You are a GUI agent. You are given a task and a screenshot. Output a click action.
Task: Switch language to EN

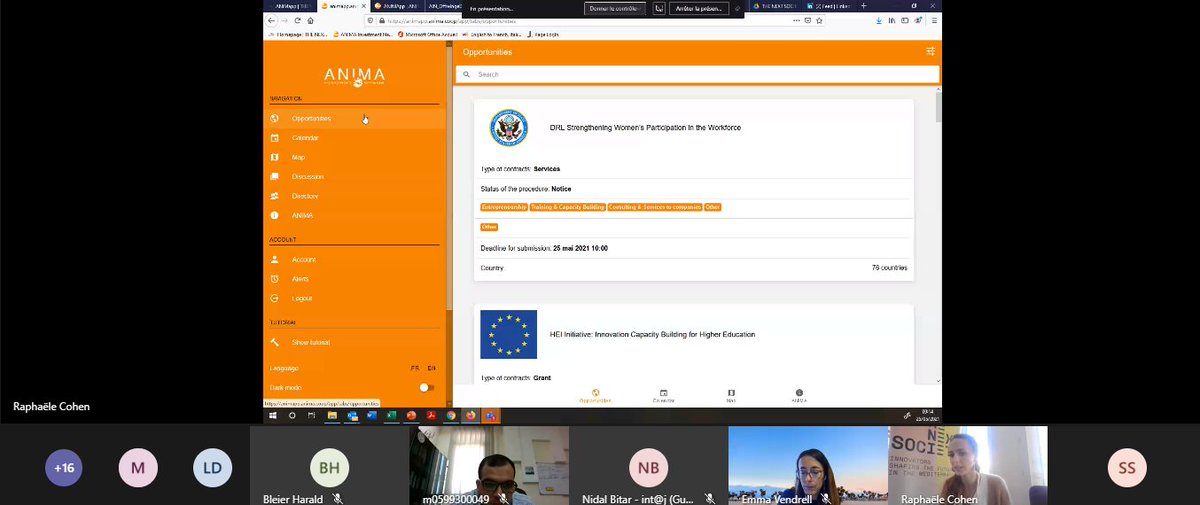tap(431, 368)
